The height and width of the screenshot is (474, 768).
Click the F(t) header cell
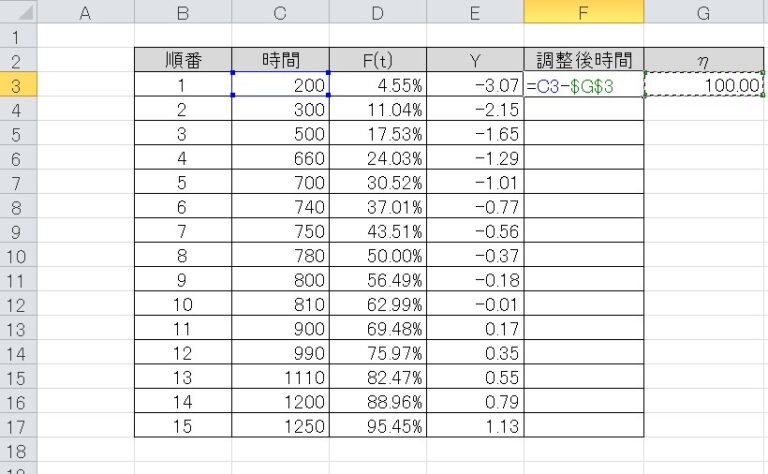376,60
